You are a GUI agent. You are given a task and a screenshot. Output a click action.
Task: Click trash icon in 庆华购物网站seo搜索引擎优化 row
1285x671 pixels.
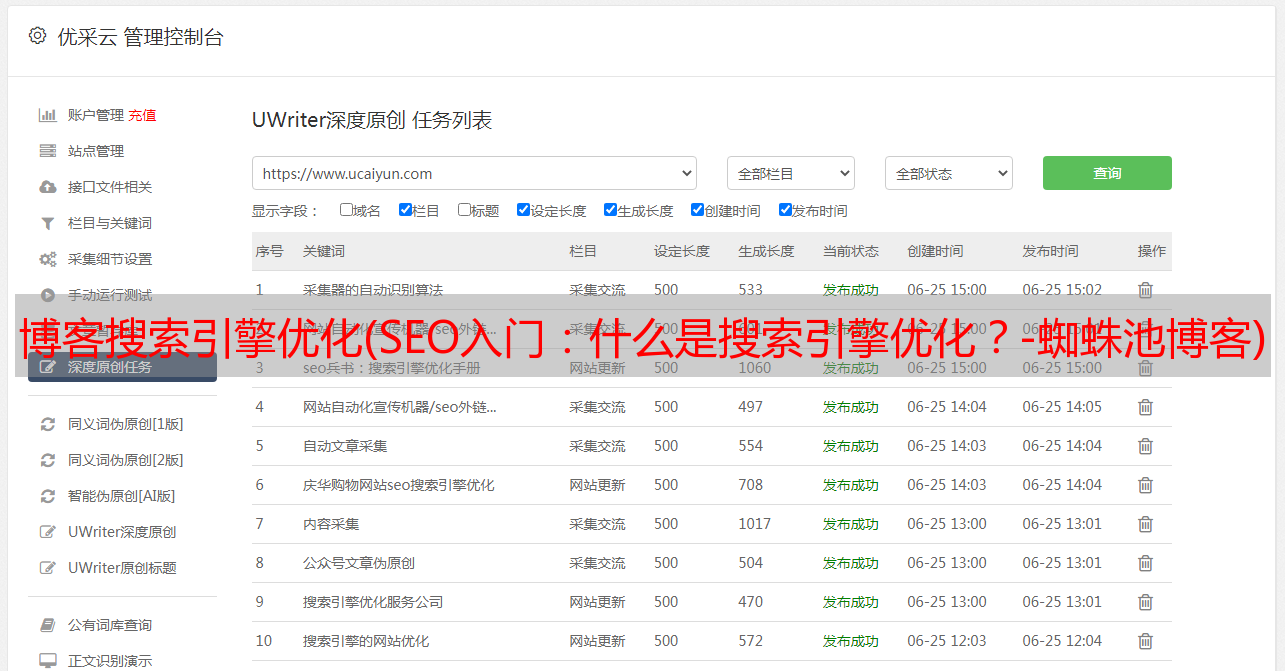point(1145,485)
